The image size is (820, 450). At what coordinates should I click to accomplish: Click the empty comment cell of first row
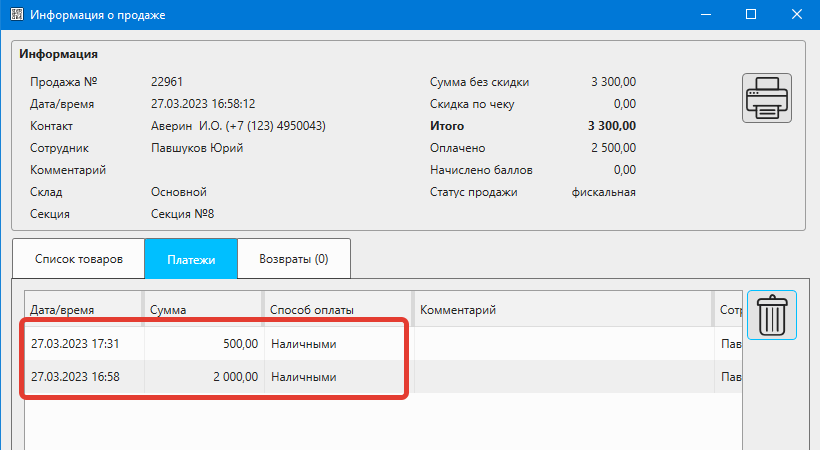coord(561,344)
